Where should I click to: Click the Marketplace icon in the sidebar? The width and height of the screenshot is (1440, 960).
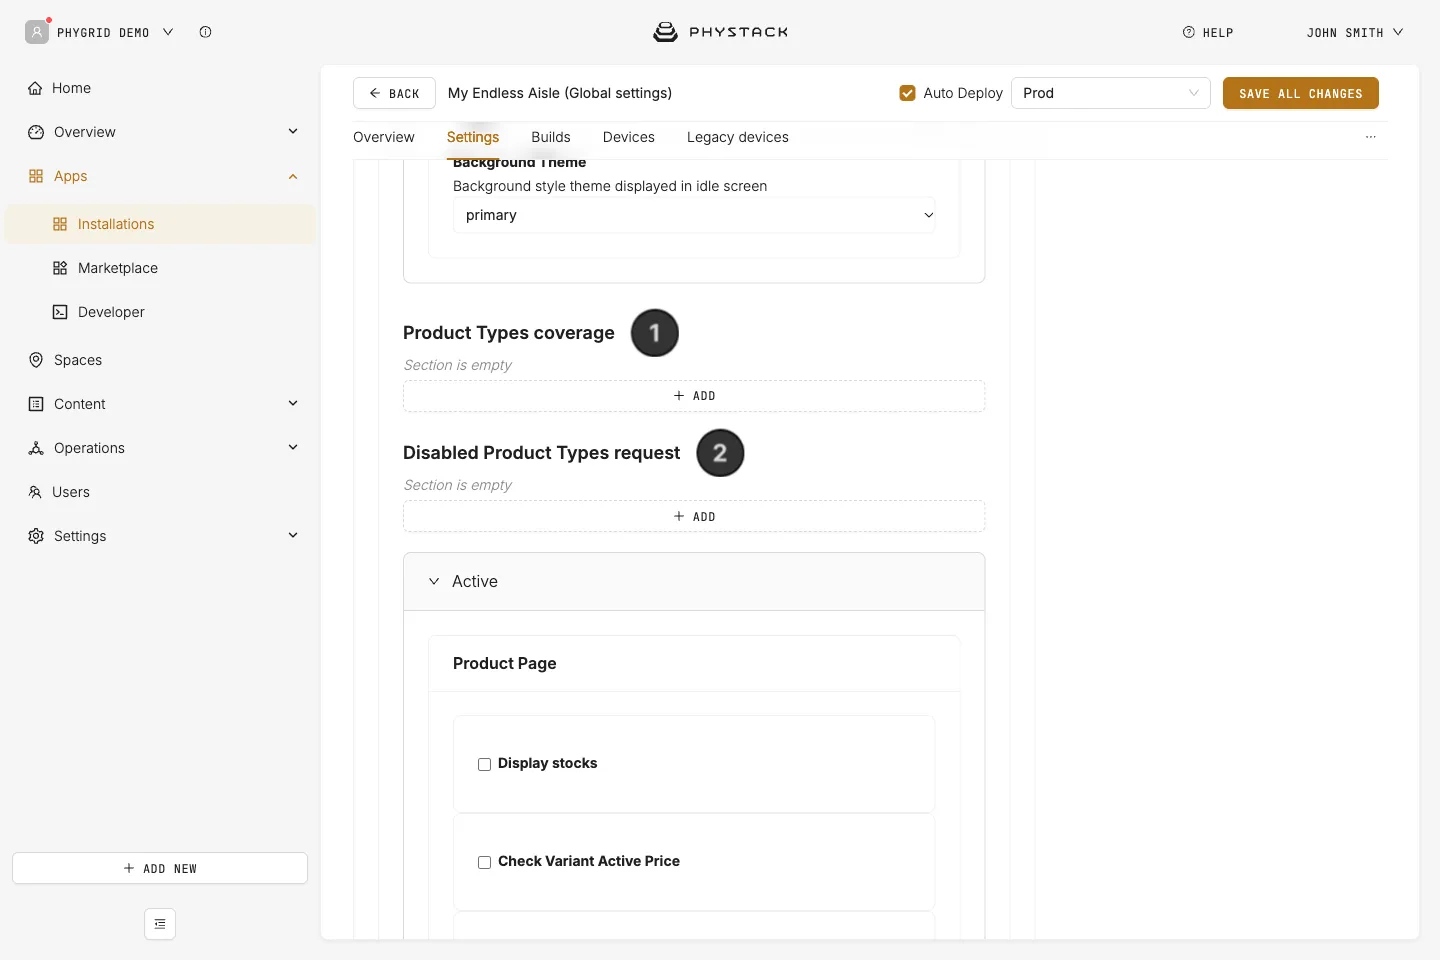(60, 268)
